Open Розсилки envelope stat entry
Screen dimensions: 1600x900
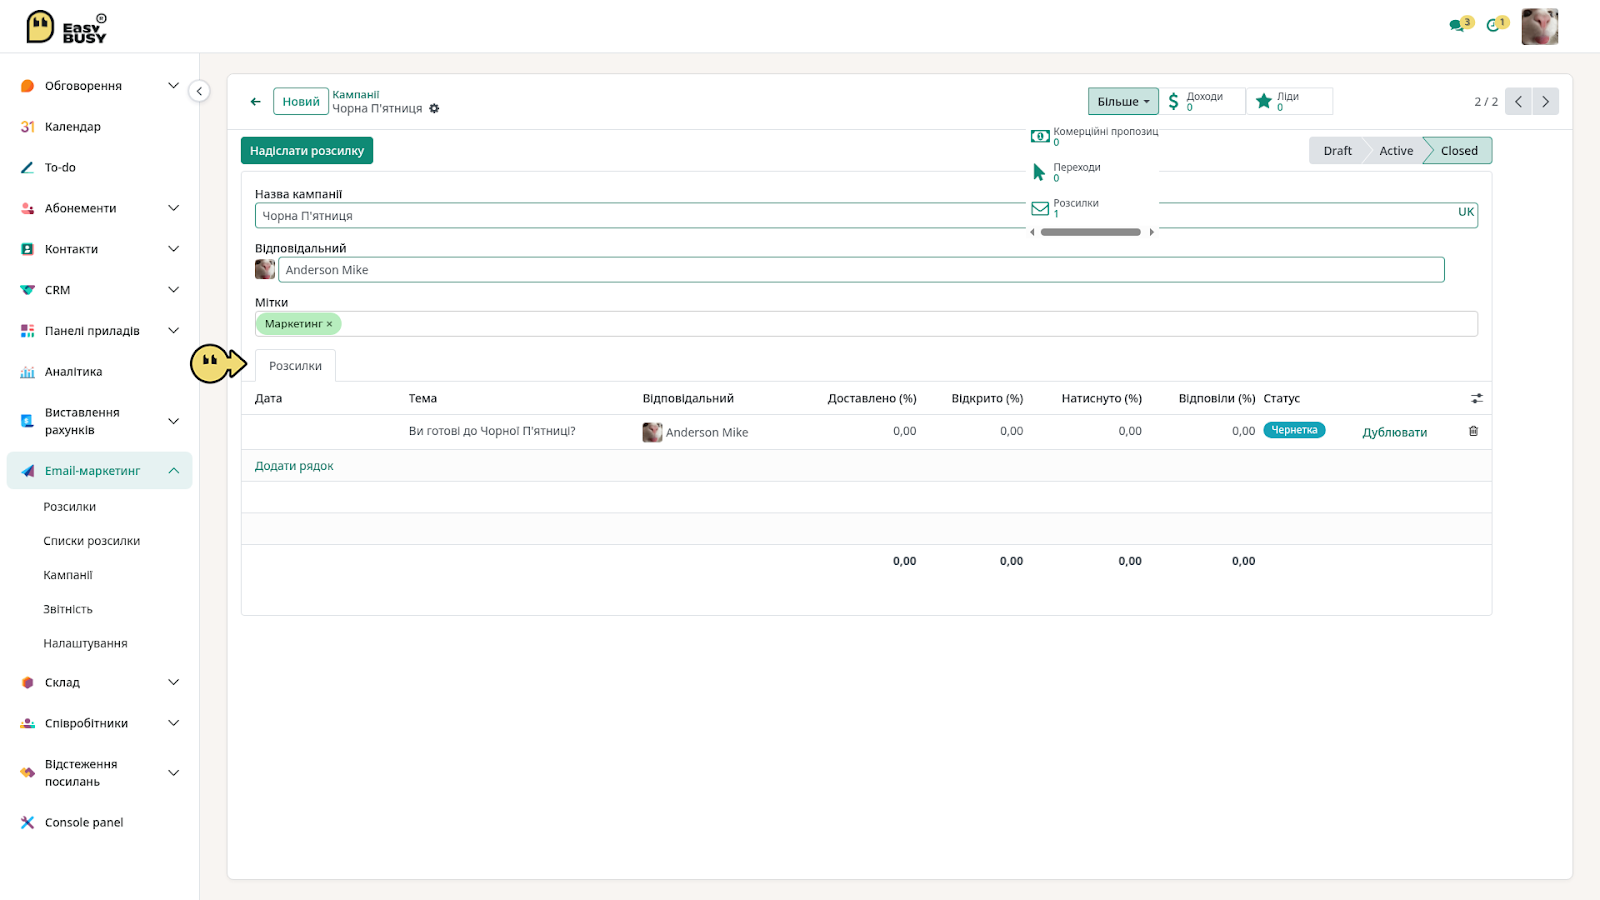coord(1093,208)
